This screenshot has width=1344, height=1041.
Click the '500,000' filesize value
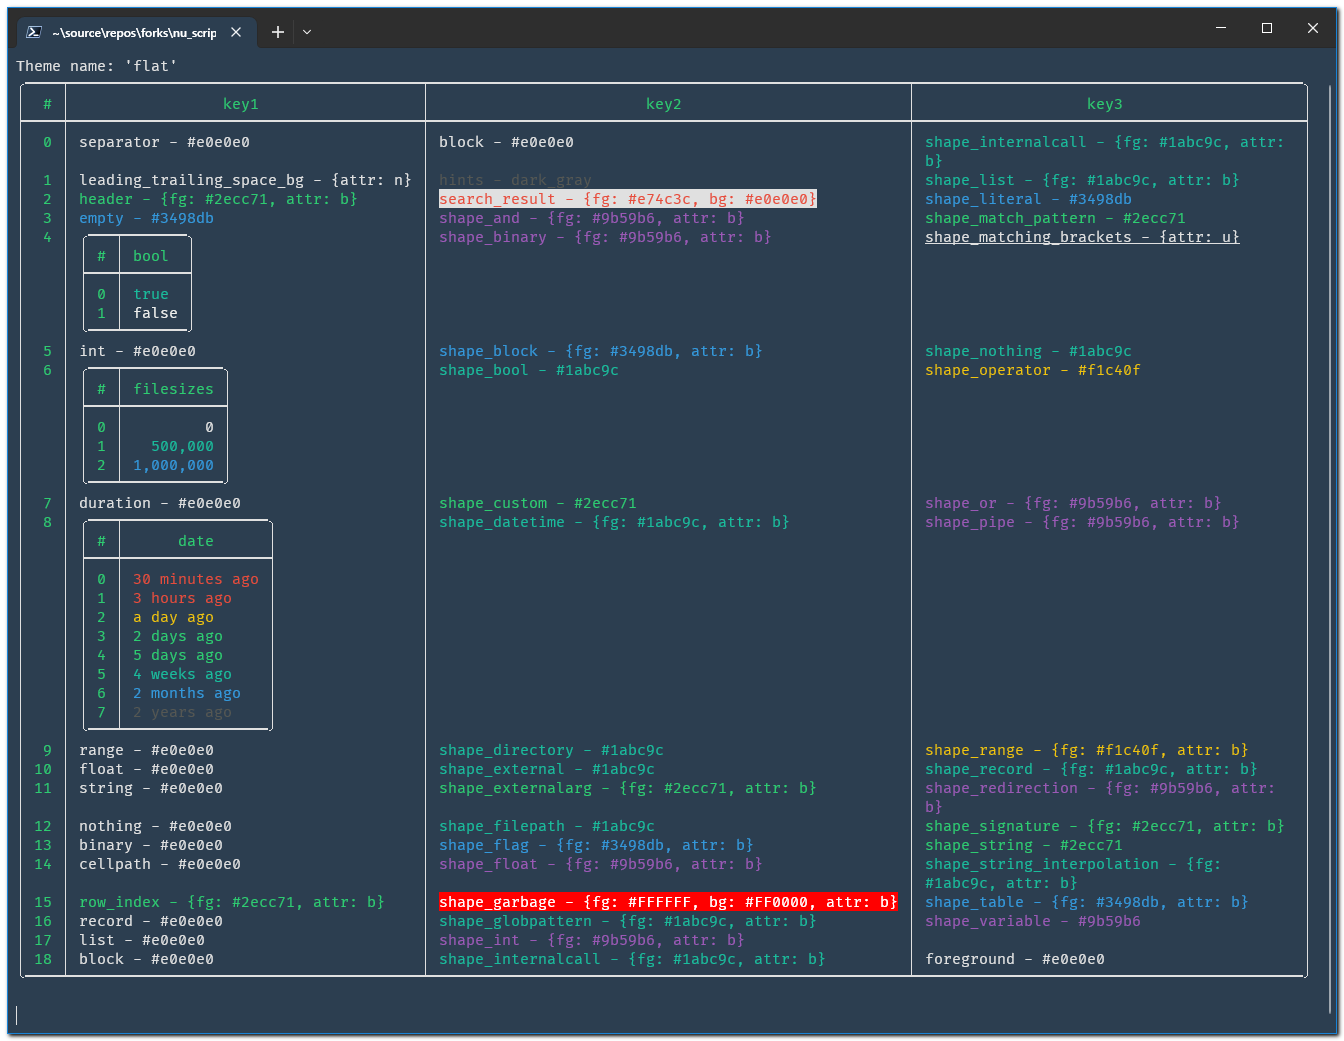pos(183,446)
